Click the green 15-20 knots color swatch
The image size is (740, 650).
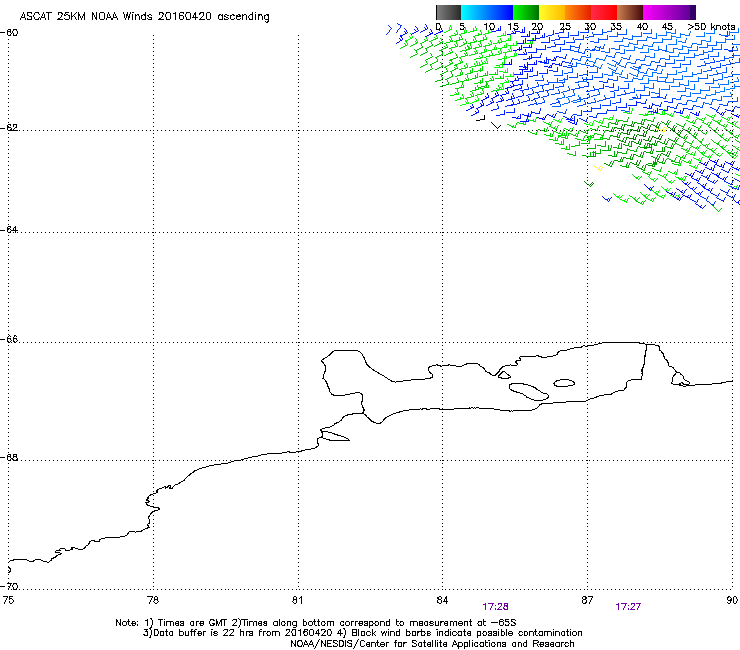click(x=526, y=12)
